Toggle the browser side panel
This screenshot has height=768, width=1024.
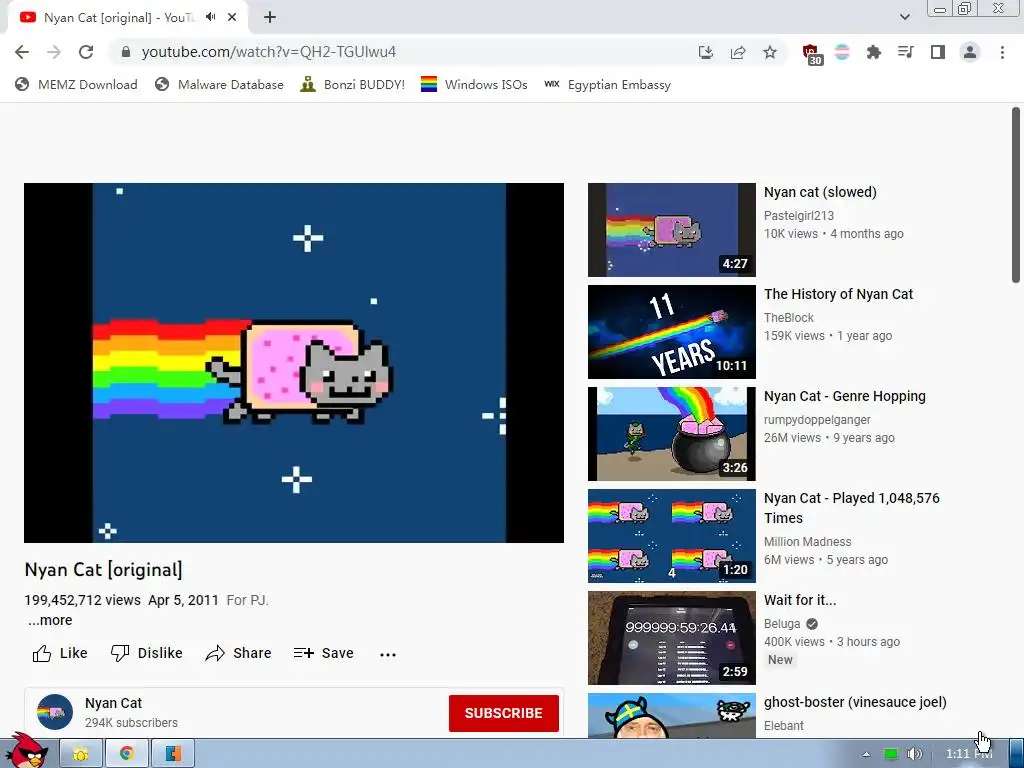click(937, 52)
